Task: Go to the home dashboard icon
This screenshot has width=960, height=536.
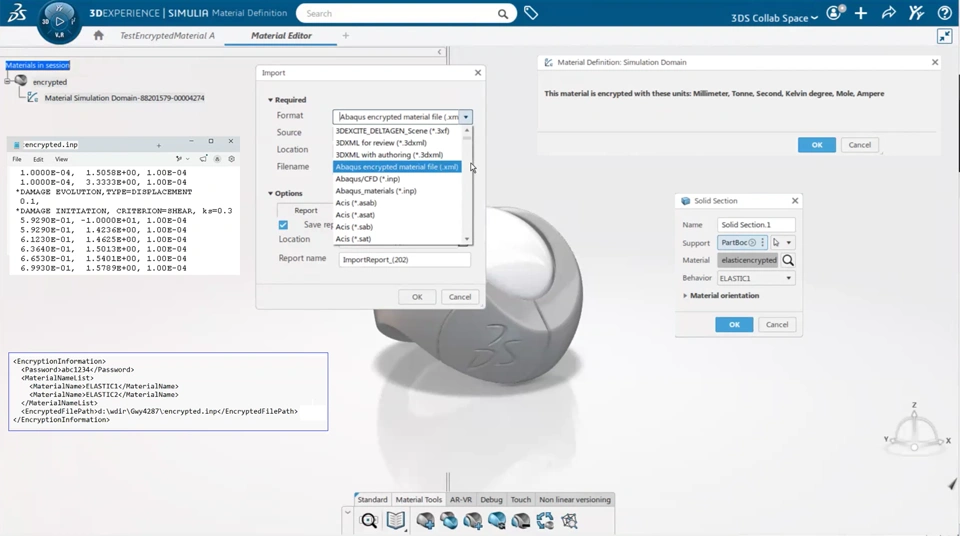Action: coord(99,36)
